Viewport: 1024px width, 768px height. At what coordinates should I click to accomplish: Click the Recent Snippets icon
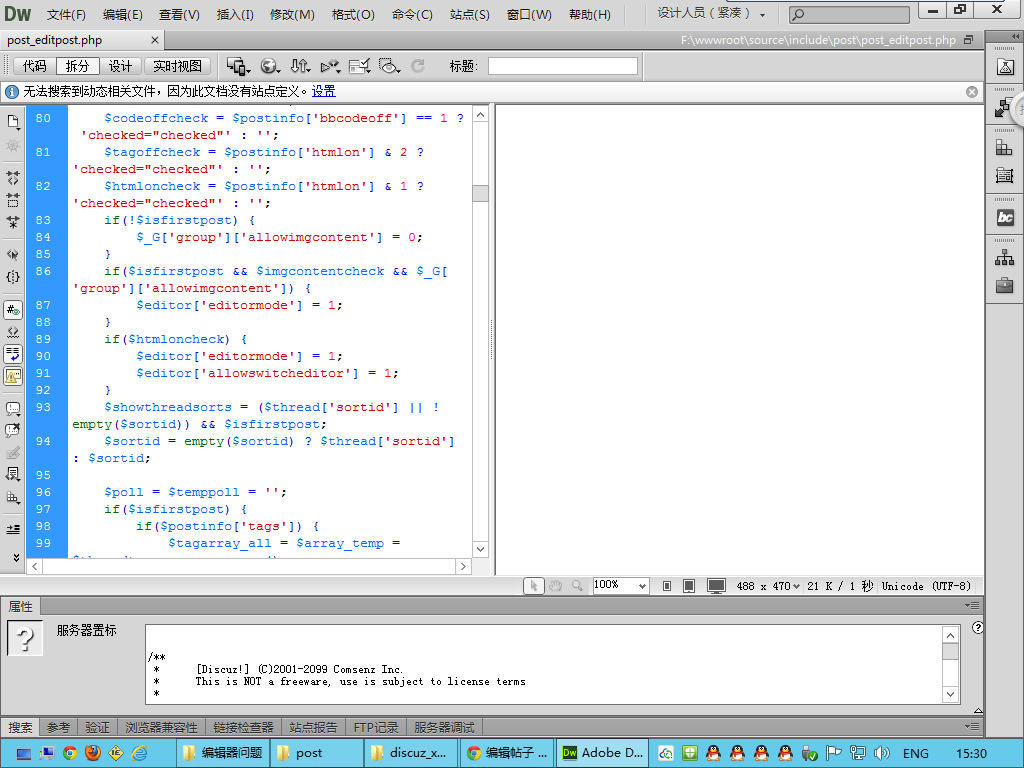coord(13,475)
